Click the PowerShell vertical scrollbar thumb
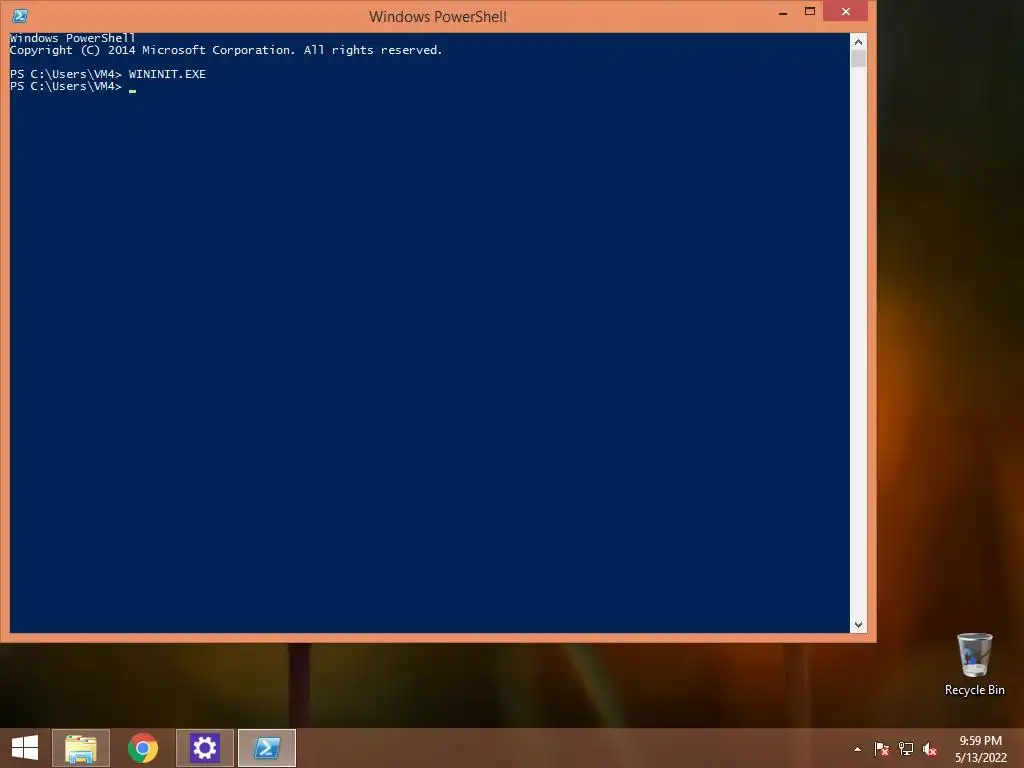The width and height of the screenshot is (1024, 768). (858, 59)
